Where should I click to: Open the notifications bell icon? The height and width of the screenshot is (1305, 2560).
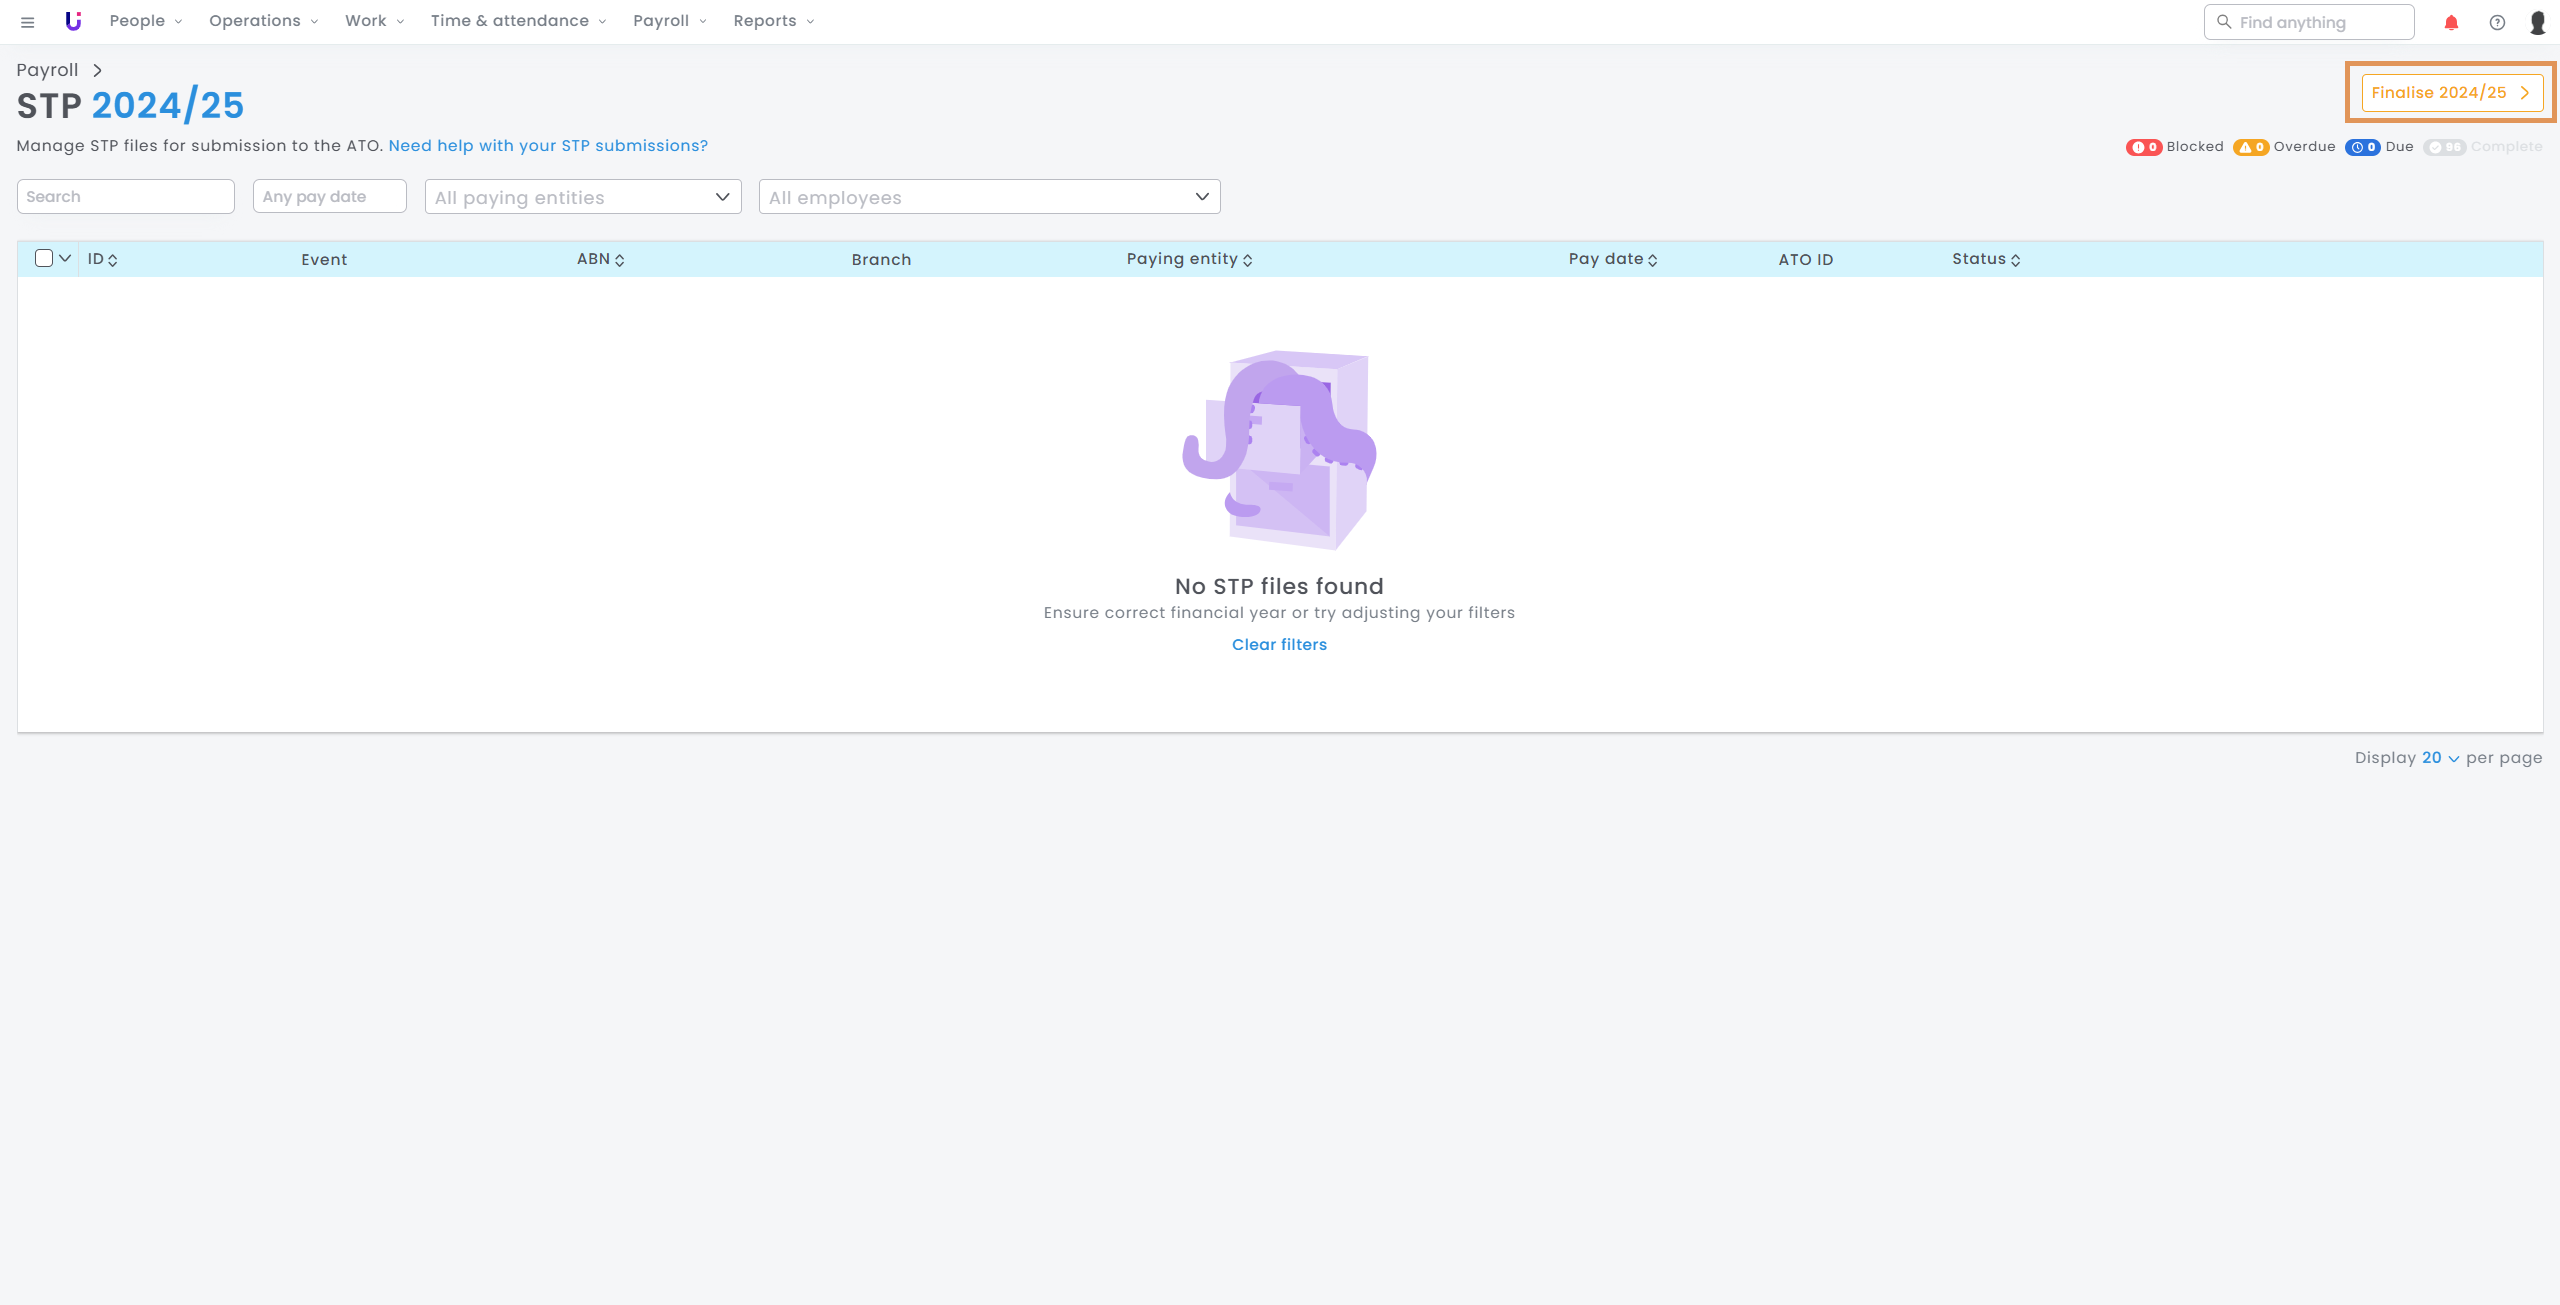point(2451,22)
